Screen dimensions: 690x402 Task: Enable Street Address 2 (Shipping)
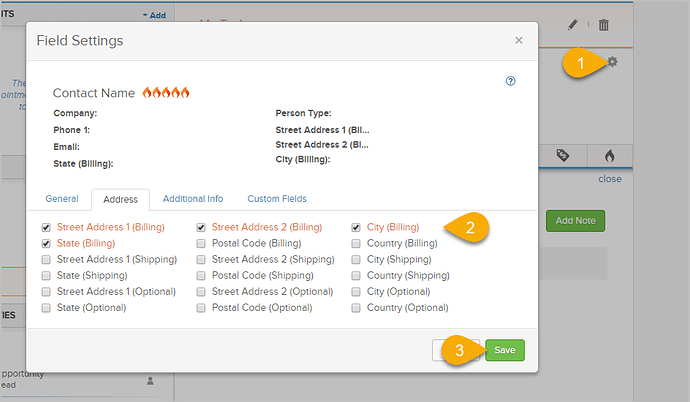coord(201,259)
